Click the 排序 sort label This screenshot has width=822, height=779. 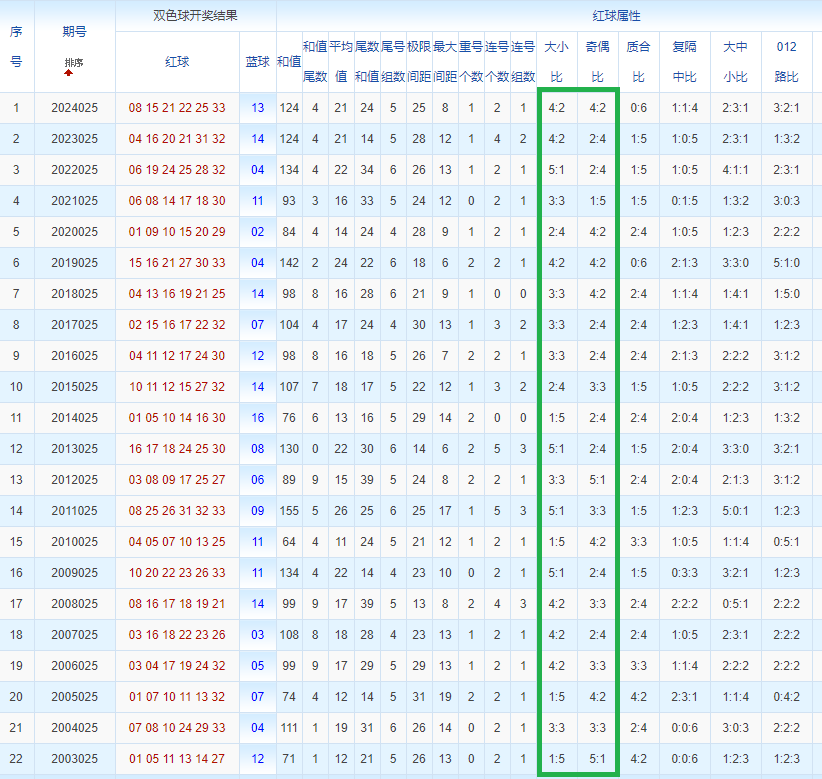pyautogui.click(x=74, y=63)
